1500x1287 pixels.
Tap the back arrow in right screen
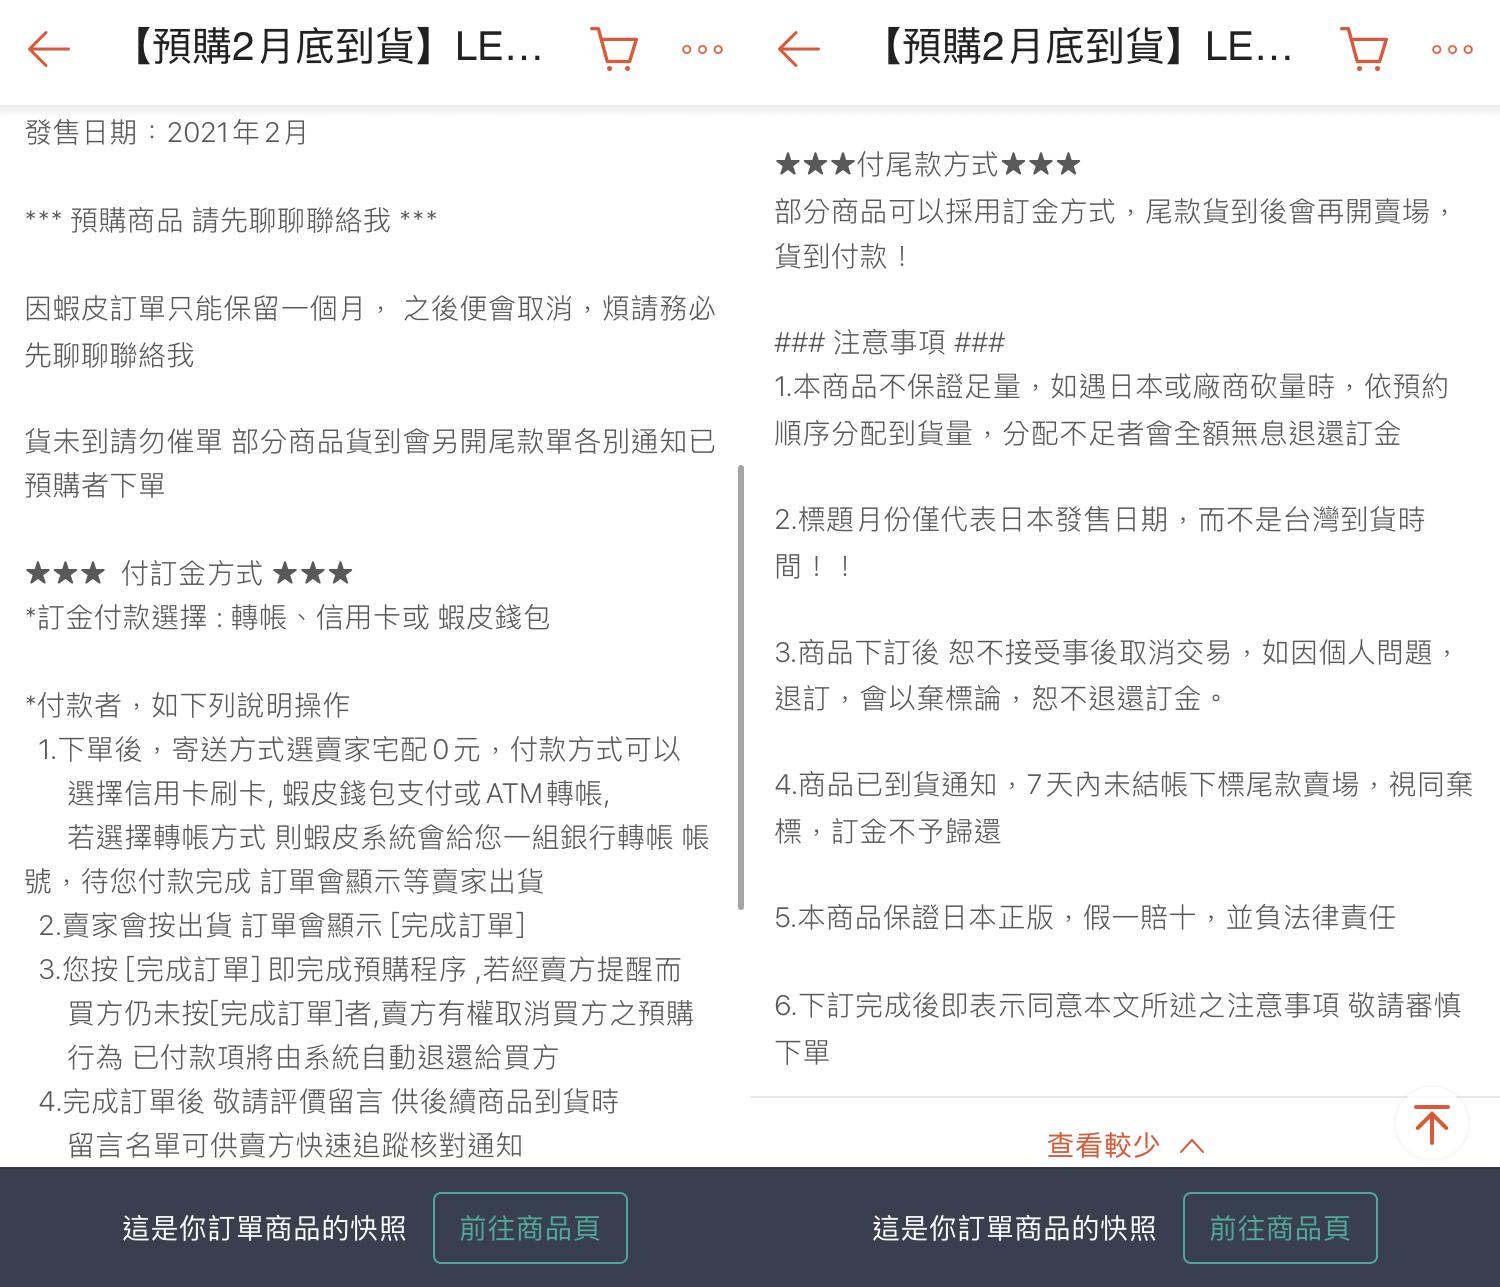point(798,48)
